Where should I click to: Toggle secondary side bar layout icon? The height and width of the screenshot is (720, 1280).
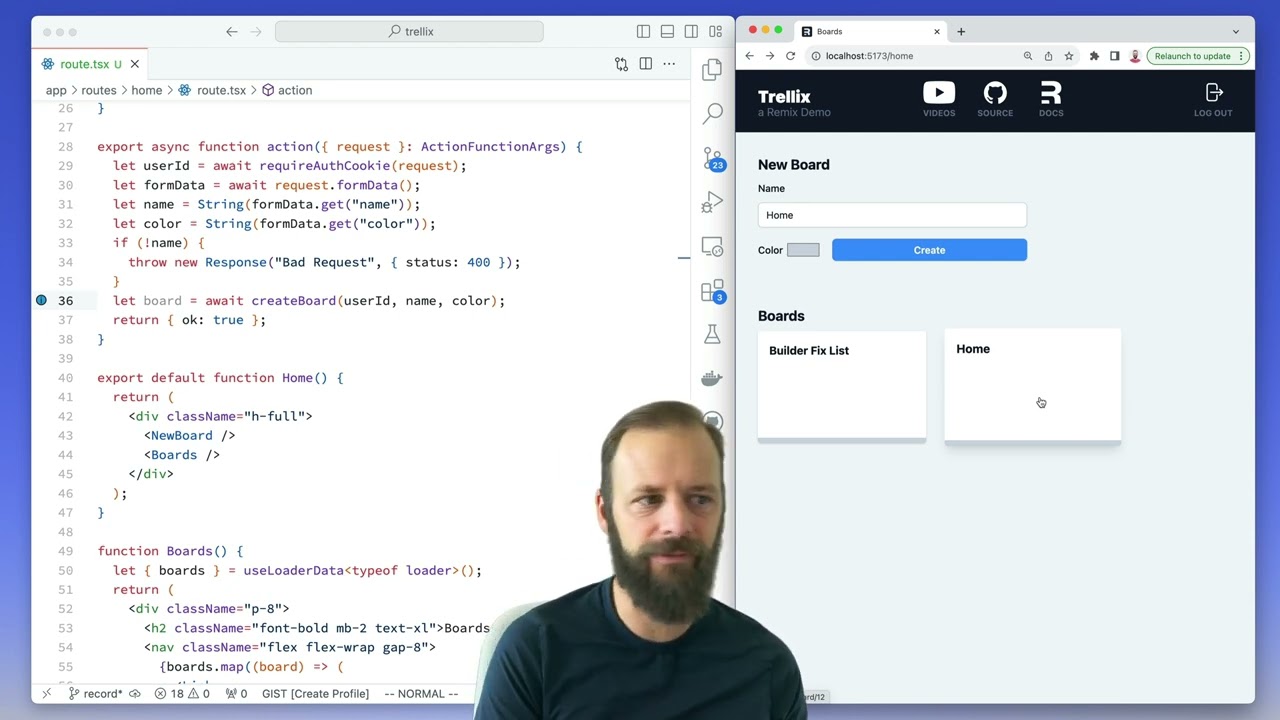[691, 32]
